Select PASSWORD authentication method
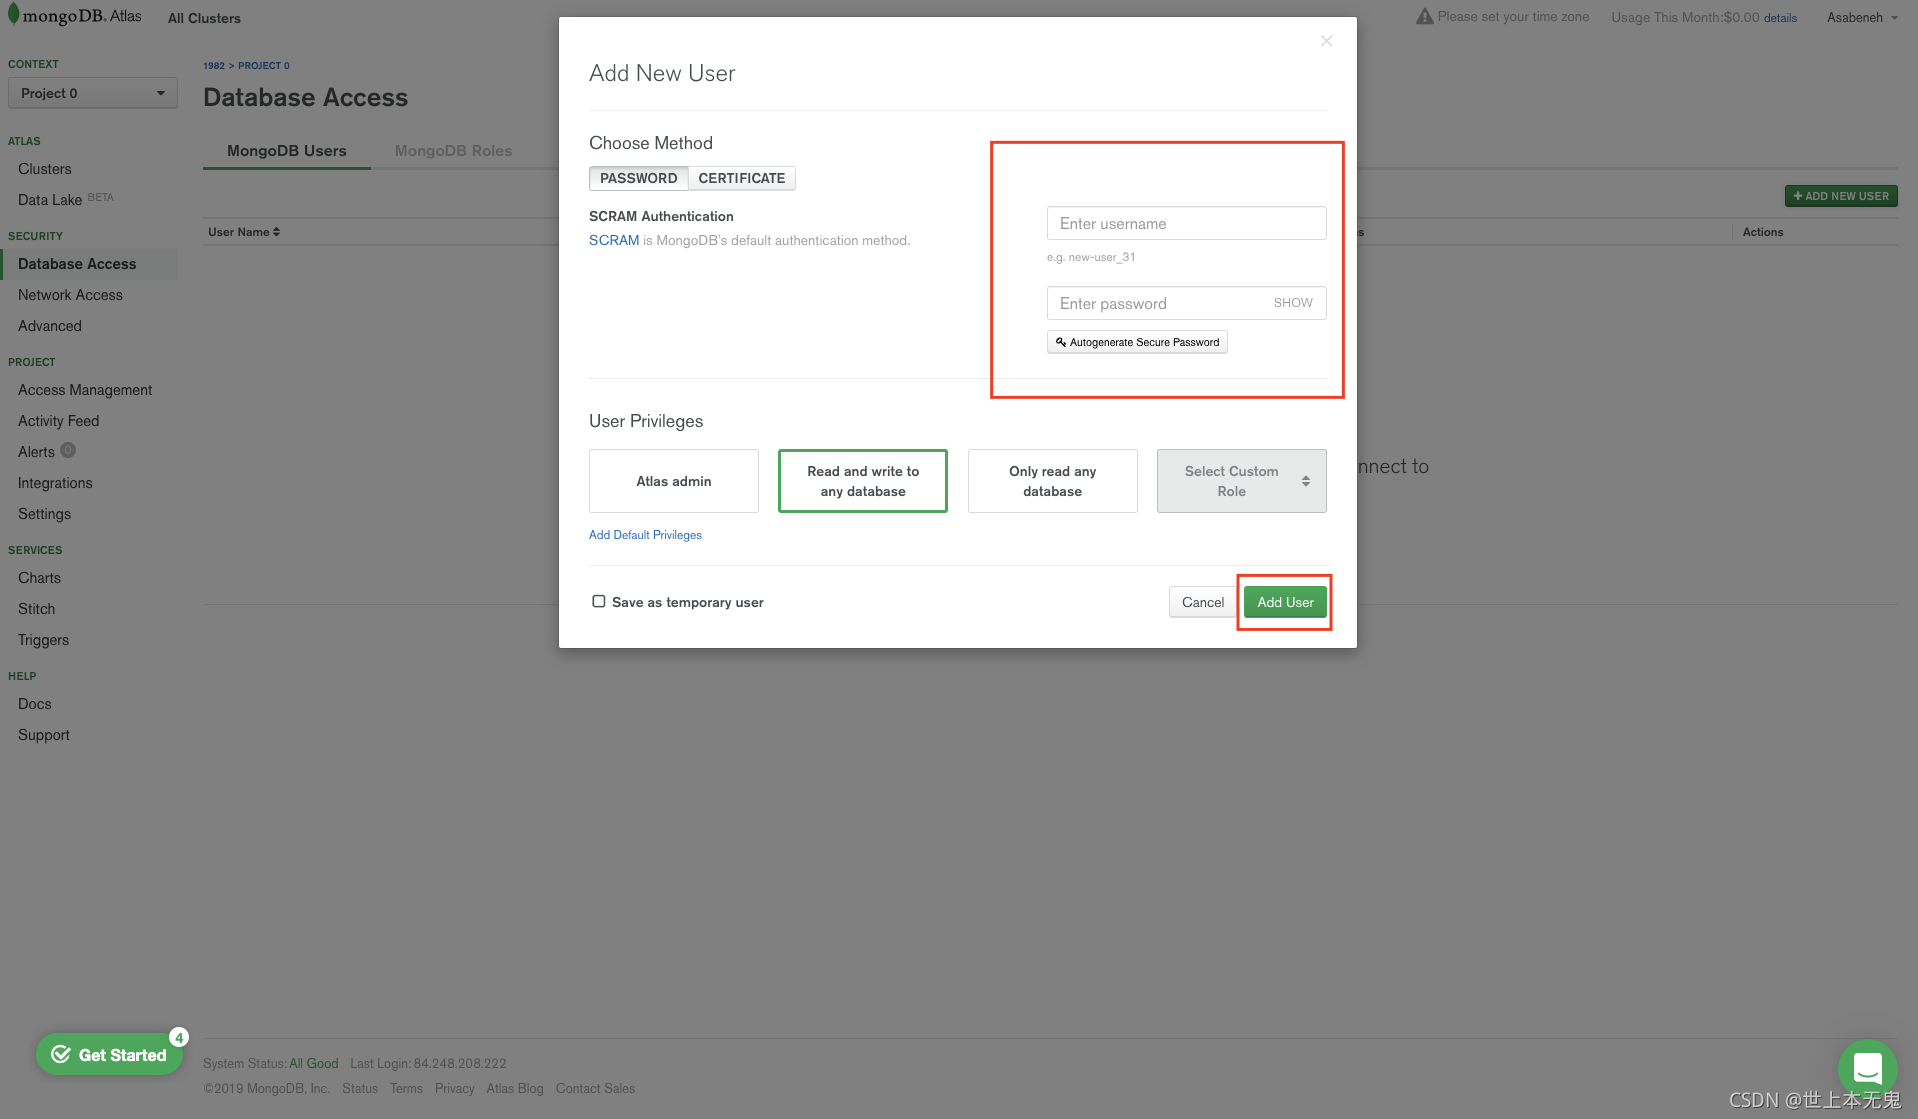Viewport: 1918px width, 1119px height. 638,178
